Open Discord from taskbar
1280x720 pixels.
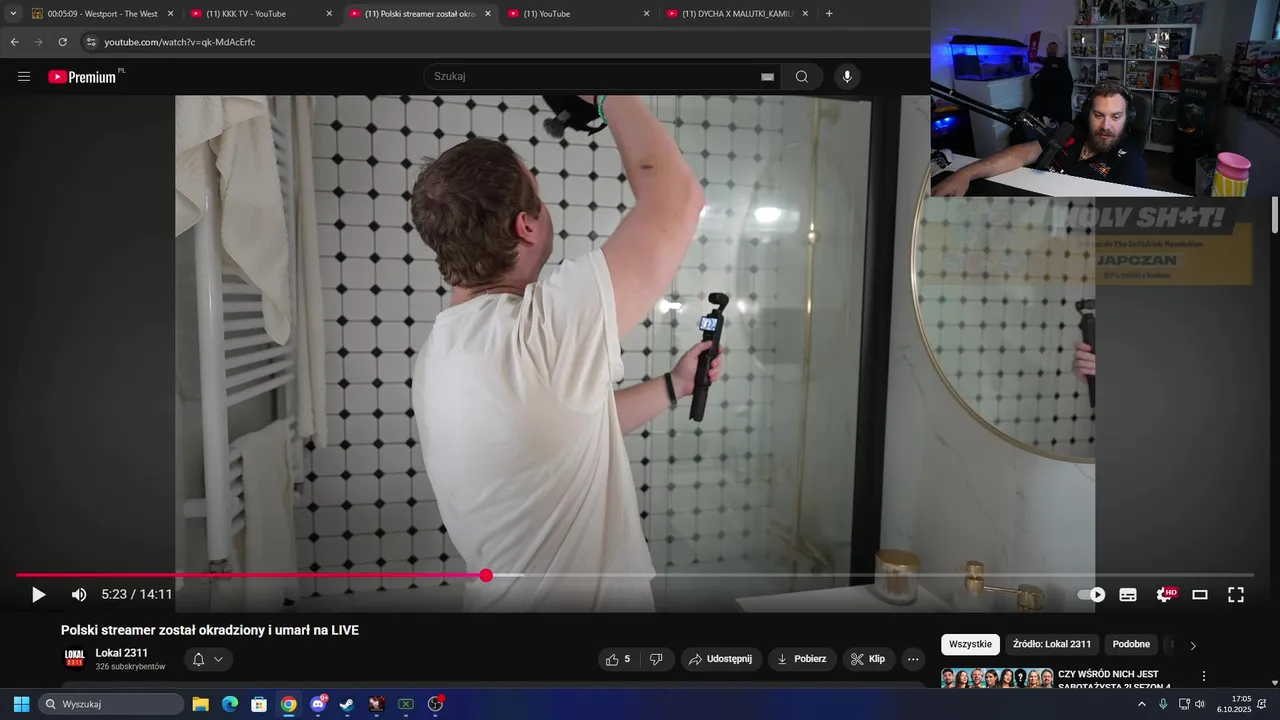[318, 704]
